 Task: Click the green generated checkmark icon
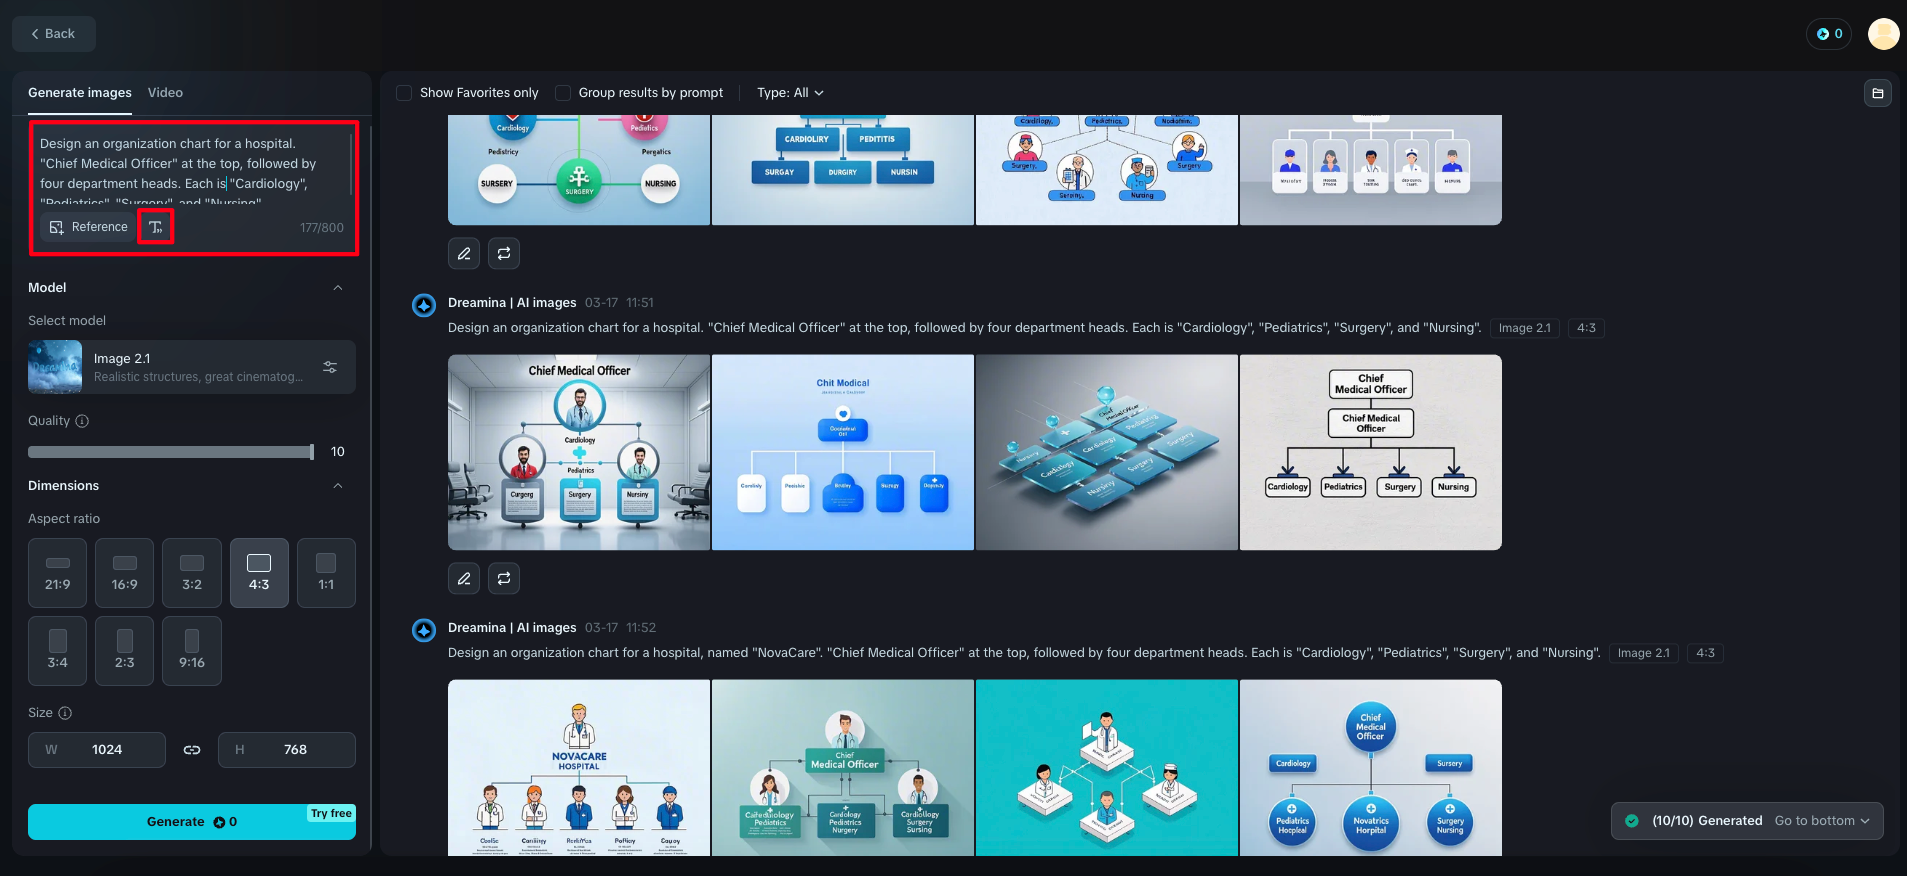[x=1632, y=821]
